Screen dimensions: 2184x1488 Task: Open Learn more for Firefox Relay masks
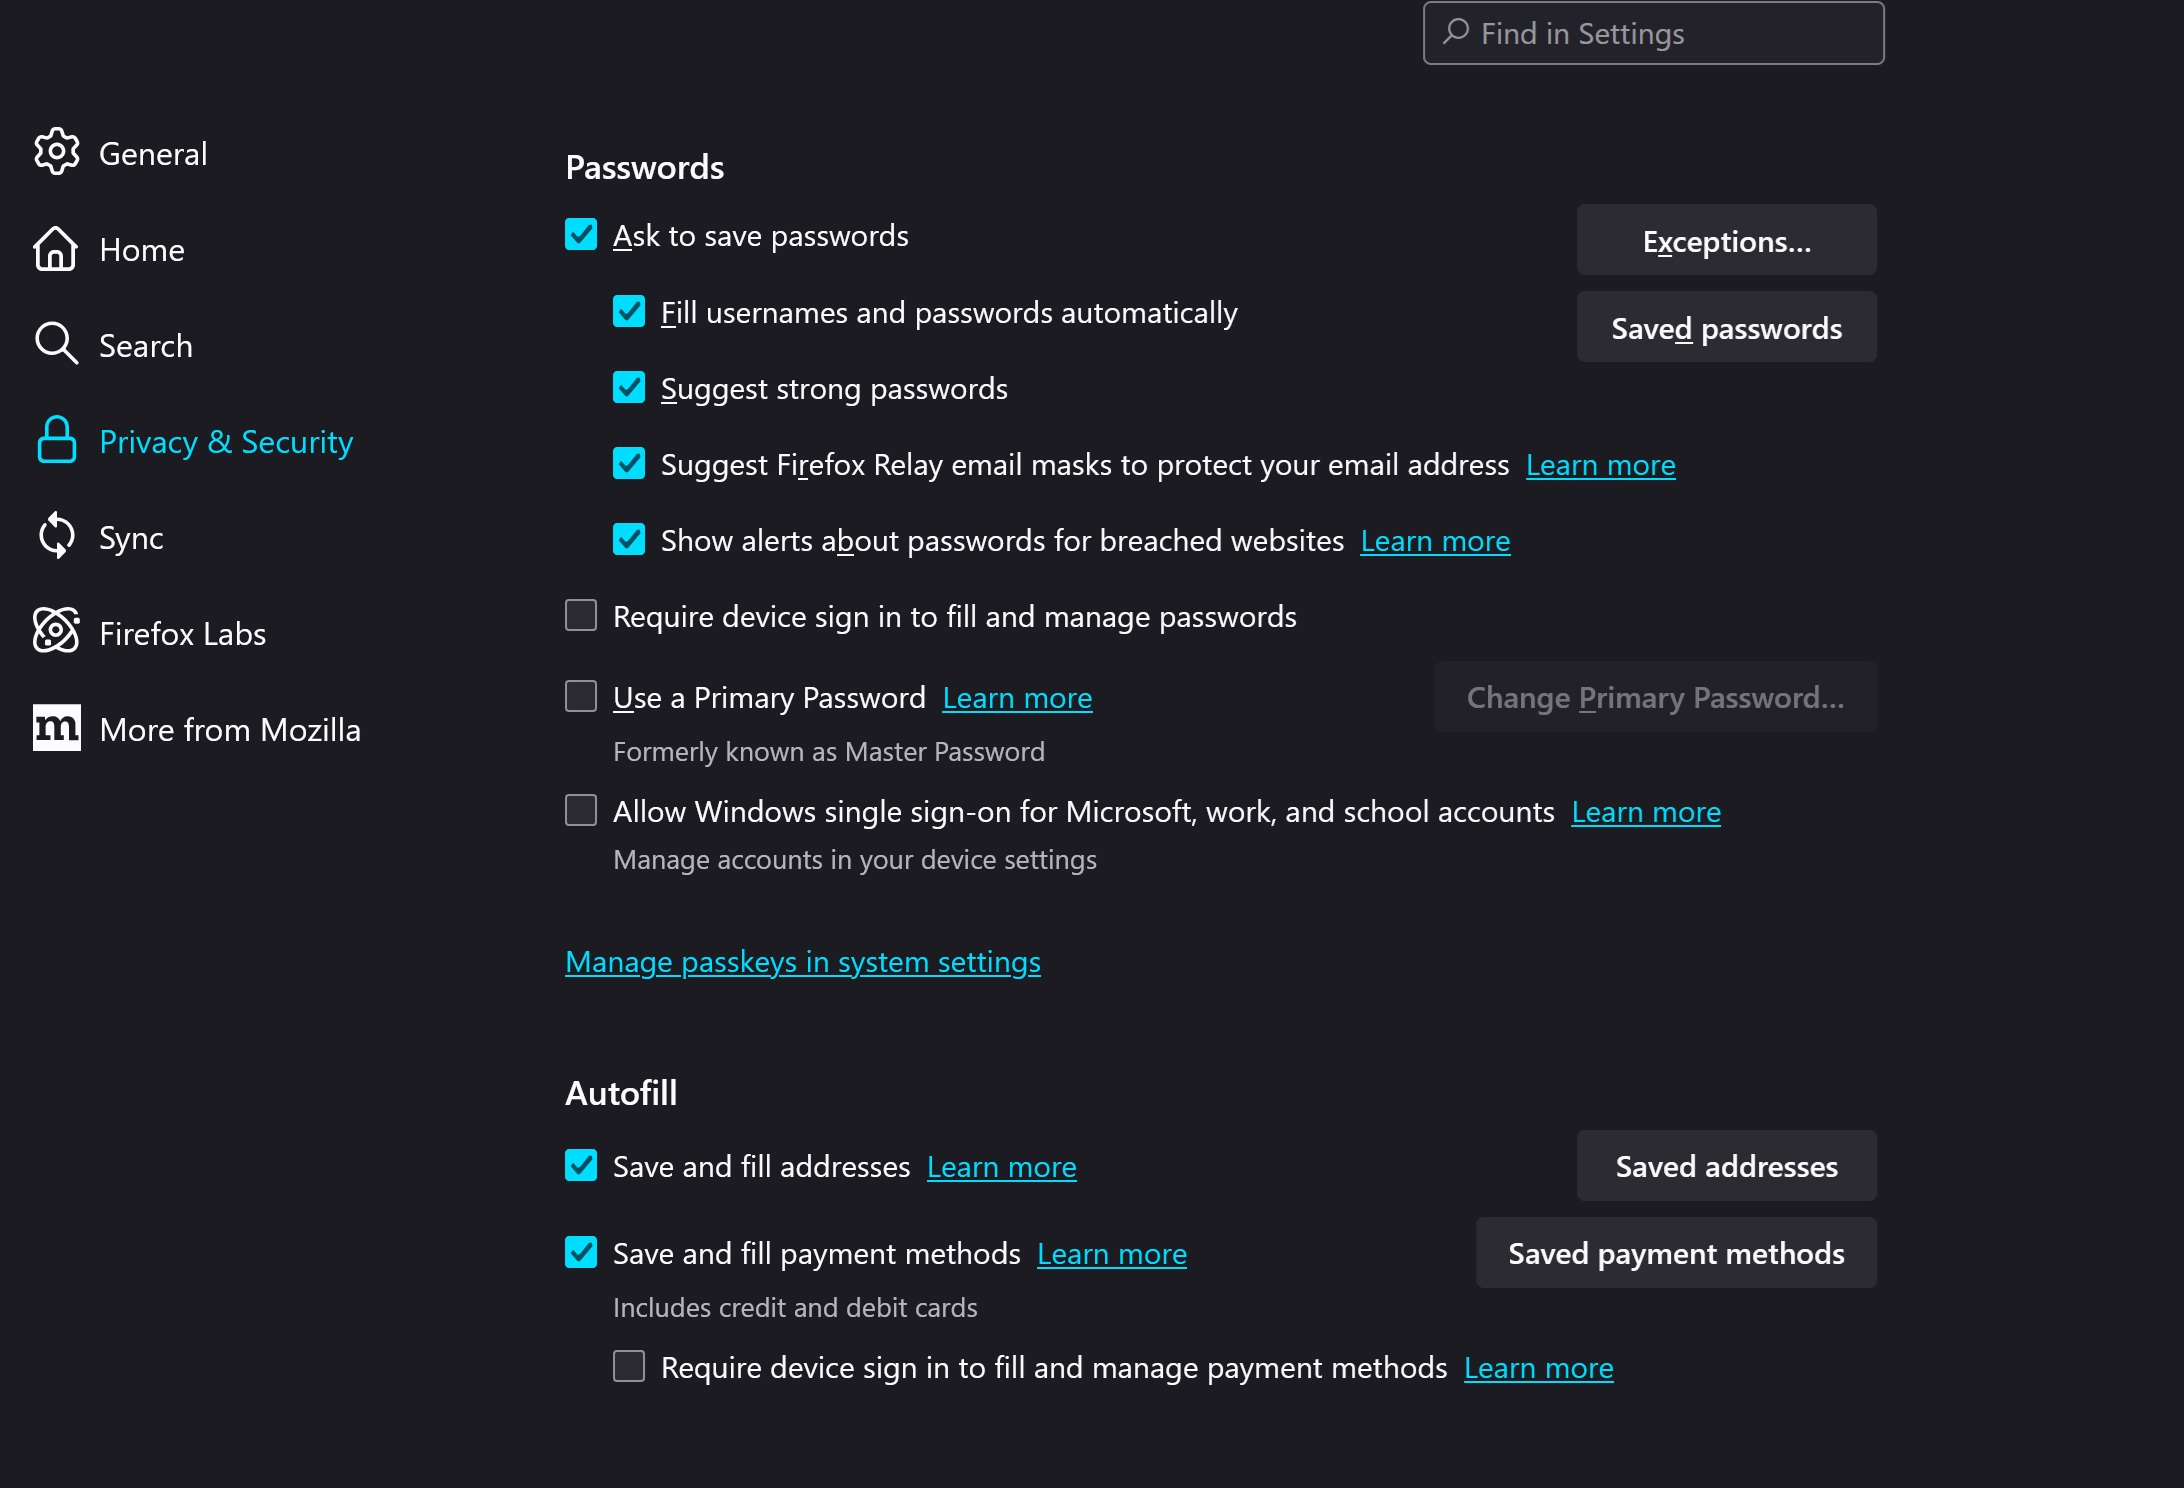(x=1600, y=465)
